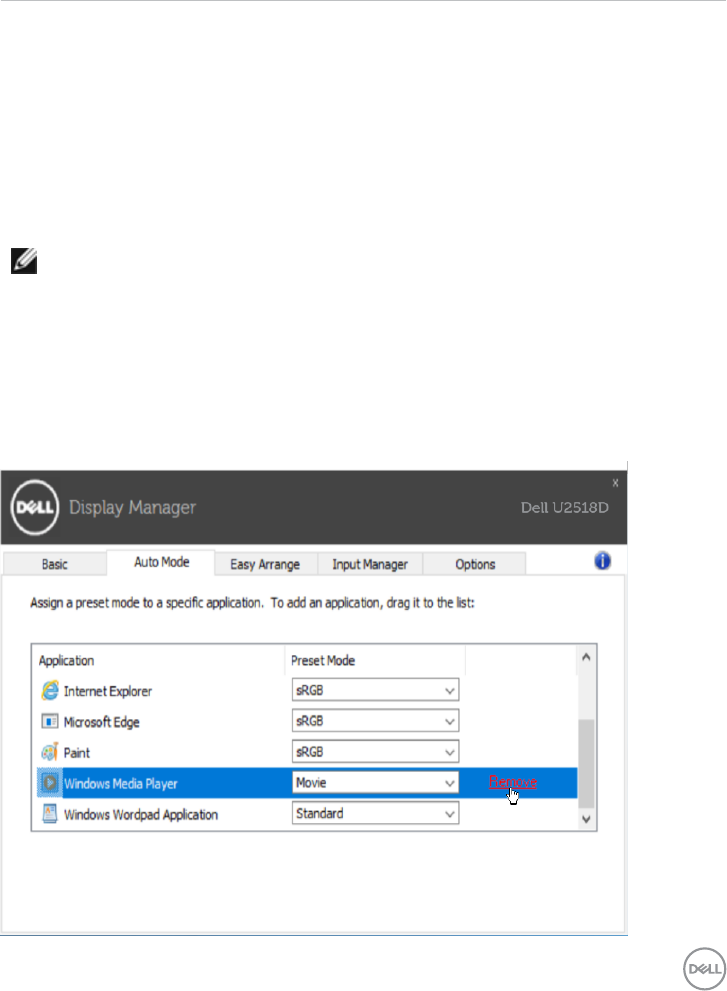Close the Display Manager window
The image size is (727, 991).
click(x=615, y=483)
